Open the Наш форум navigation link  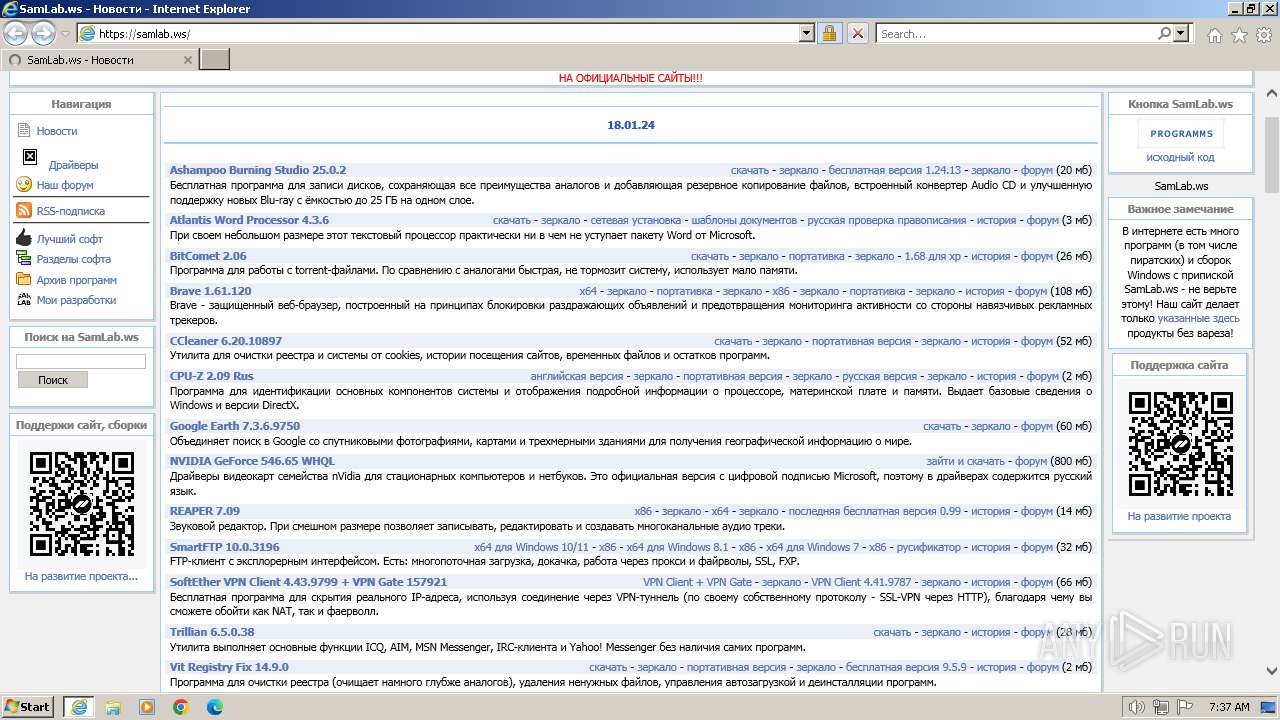tap(65, 185)
